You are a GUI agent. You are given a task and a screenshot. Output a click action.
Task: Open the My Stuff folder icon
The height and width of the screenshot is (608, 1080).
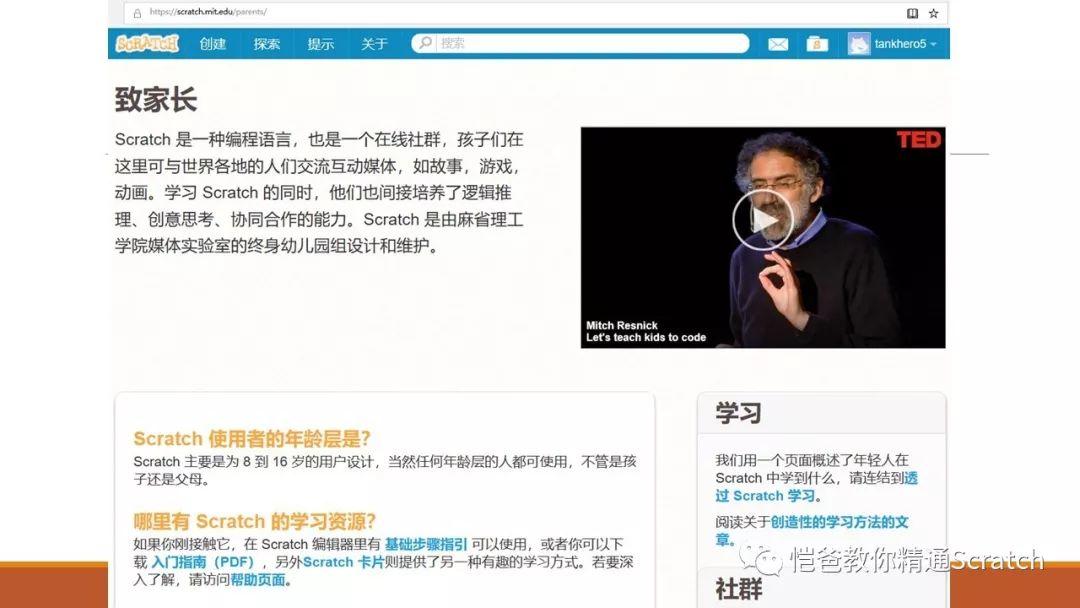point(817,44)
